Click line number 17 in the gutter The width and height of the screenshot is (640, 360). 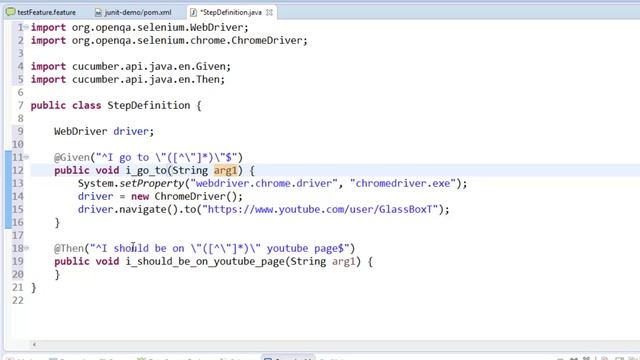tap(18, 235)
